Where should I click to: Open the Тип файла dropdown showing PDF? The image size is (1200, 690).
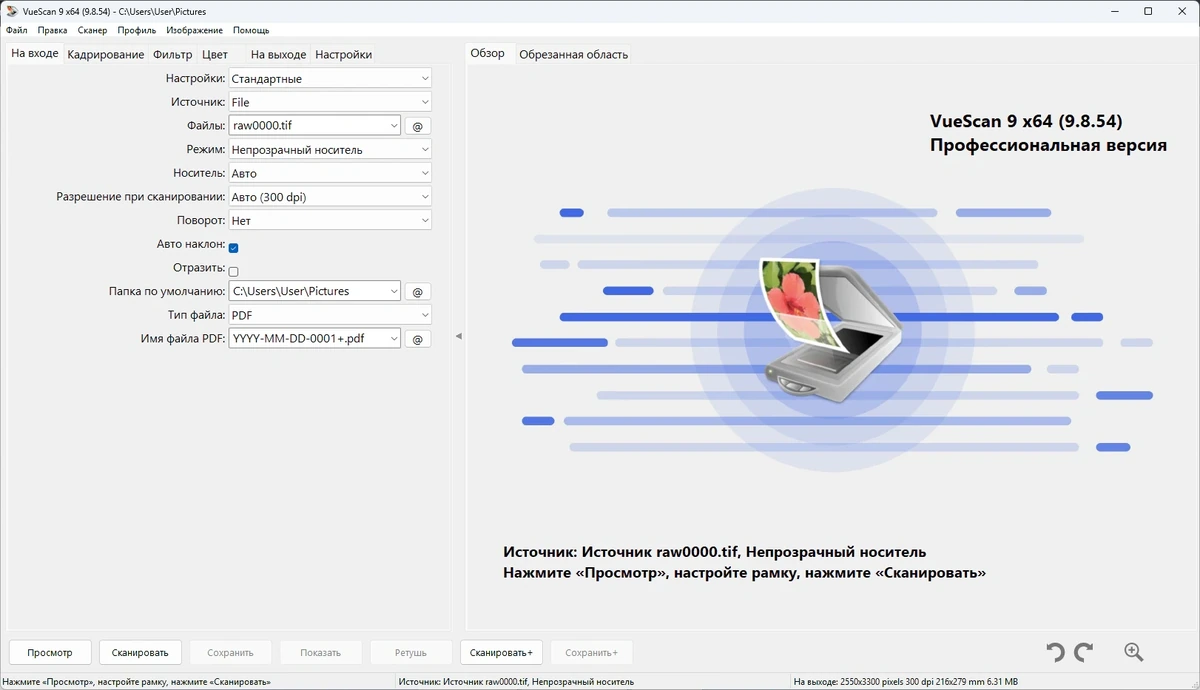click(x=330, y=315)
